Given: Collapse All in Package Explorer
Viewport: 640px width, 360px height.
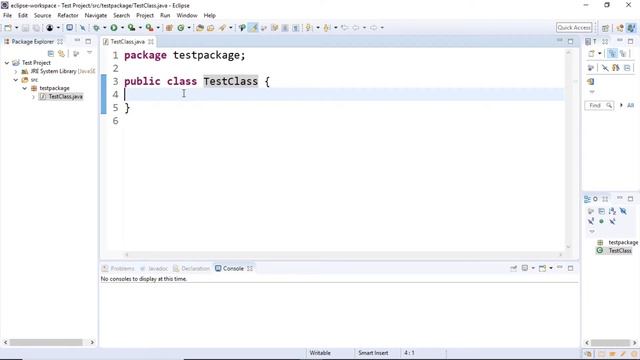Looking at the screenshot, I should (51, 53).
